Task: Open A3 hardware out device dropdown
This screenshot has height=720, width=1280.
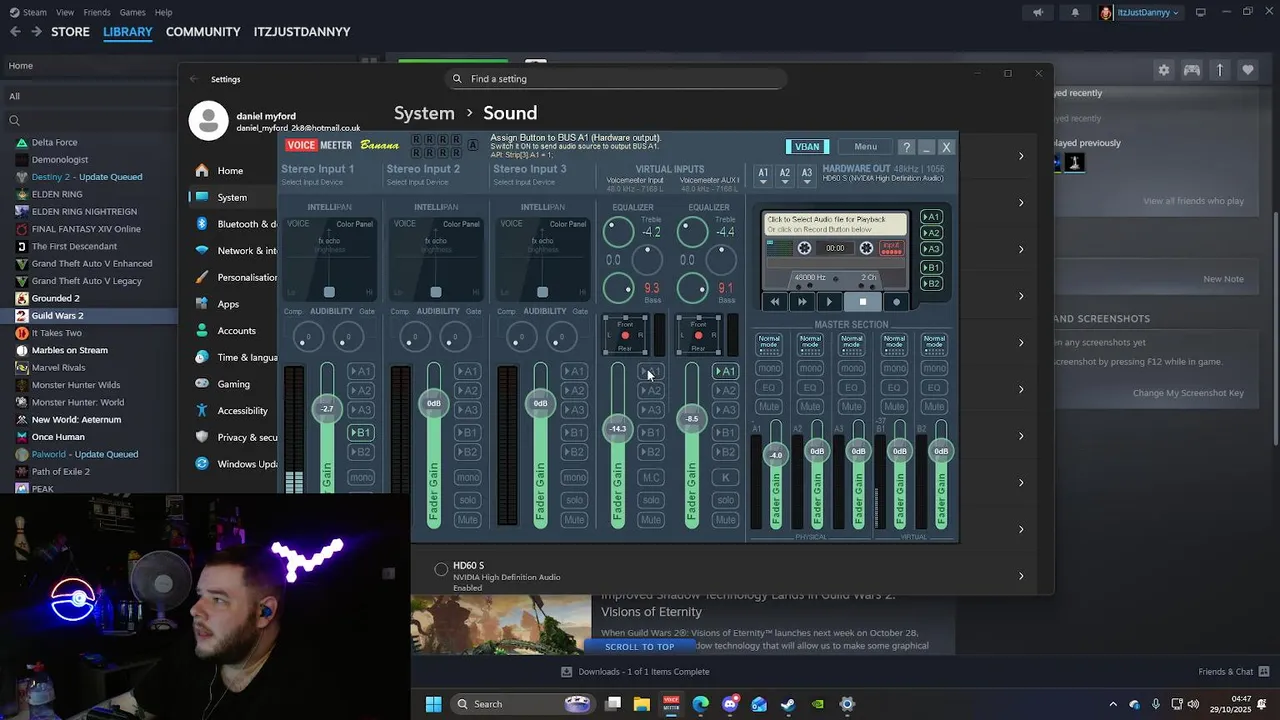Action: point(807,175)
